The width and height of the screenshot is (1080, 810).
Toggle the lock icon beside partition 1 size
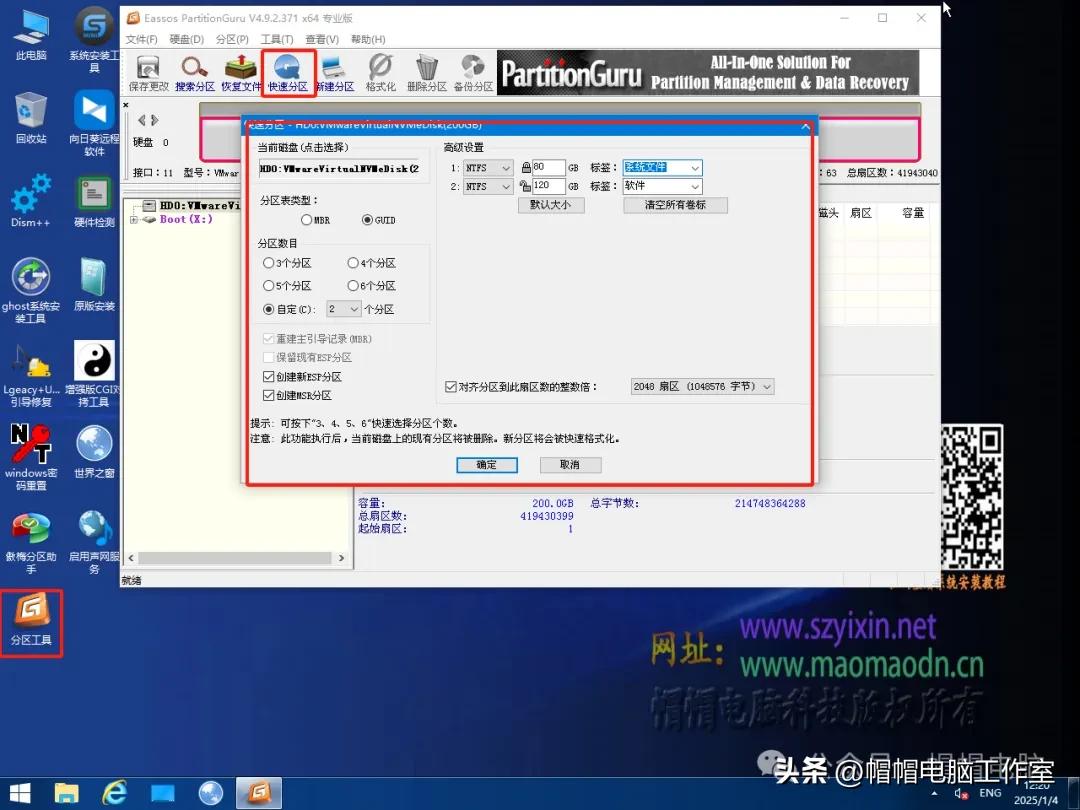tap(524, 168)
